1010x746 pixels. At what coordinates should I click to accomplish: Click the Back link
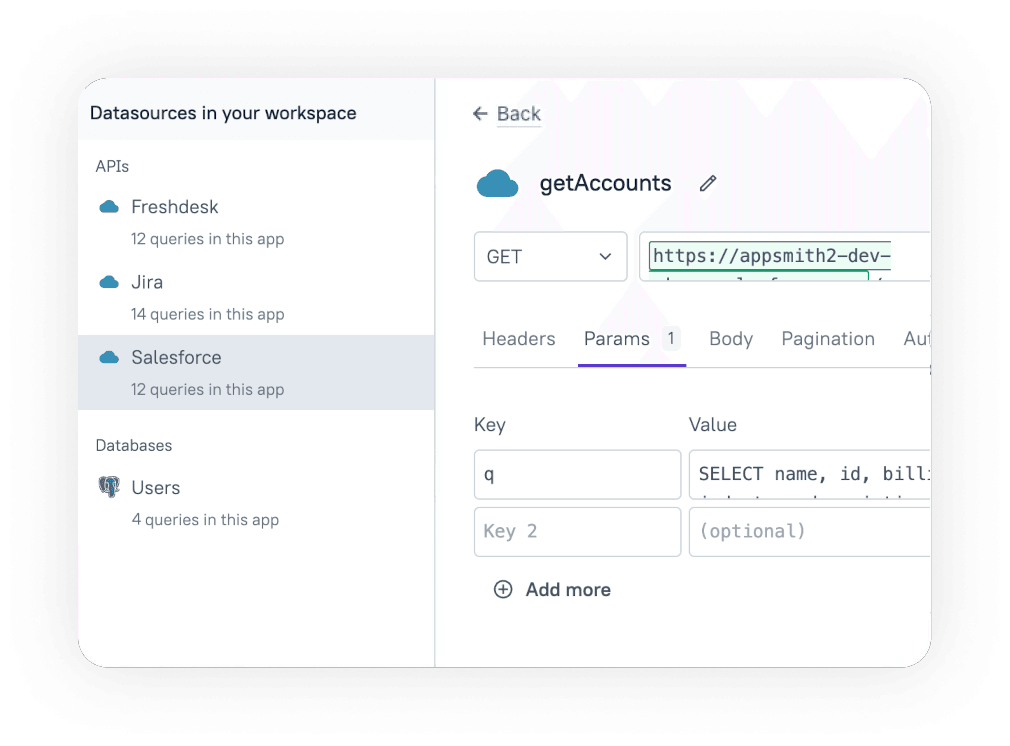click(518, 113)
